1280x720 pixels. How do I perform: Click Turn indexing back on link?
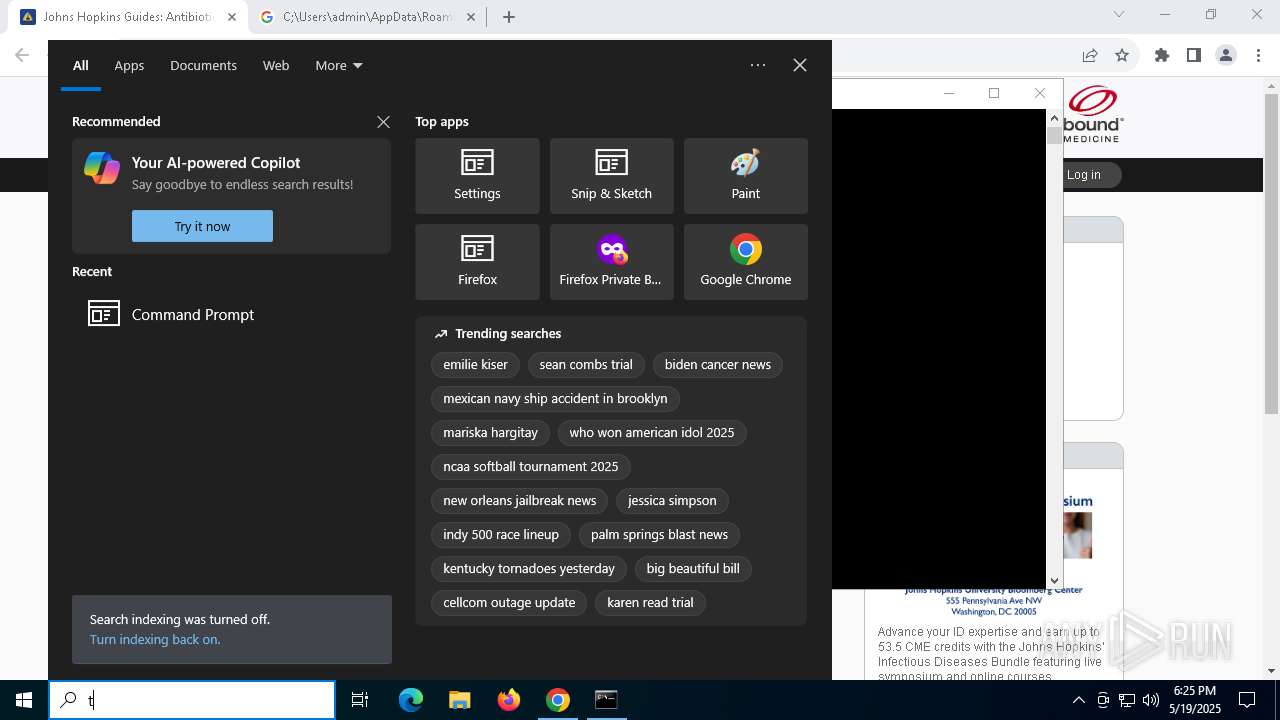click(155, 639)
